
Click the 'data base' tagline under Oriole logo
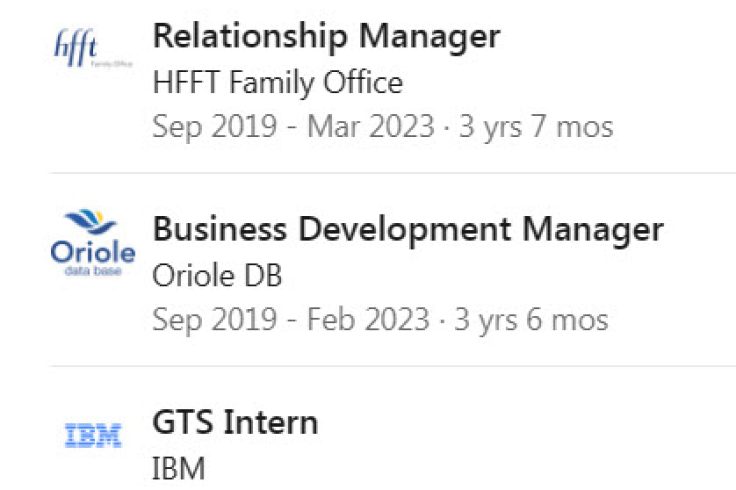(x=92, y=270)
